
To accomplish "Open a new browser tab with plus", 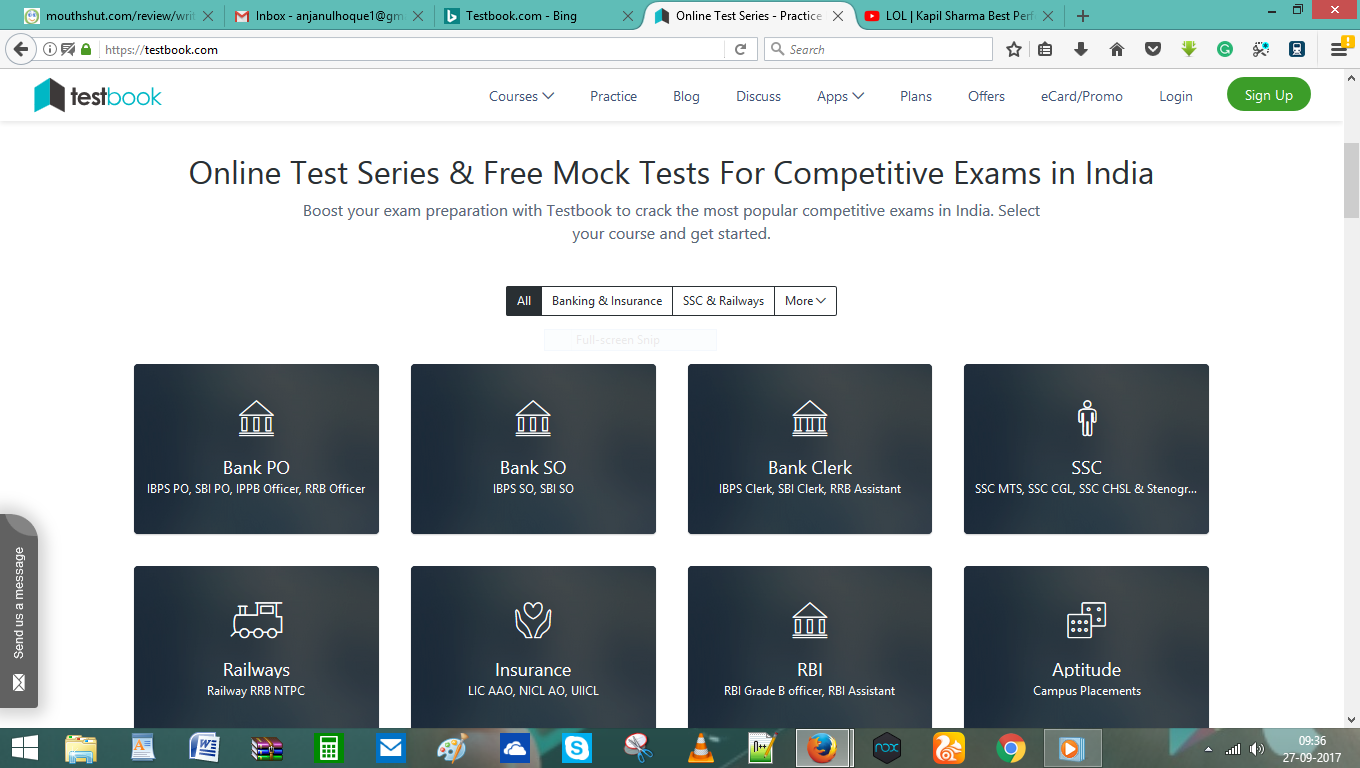I will point(1083,16).
